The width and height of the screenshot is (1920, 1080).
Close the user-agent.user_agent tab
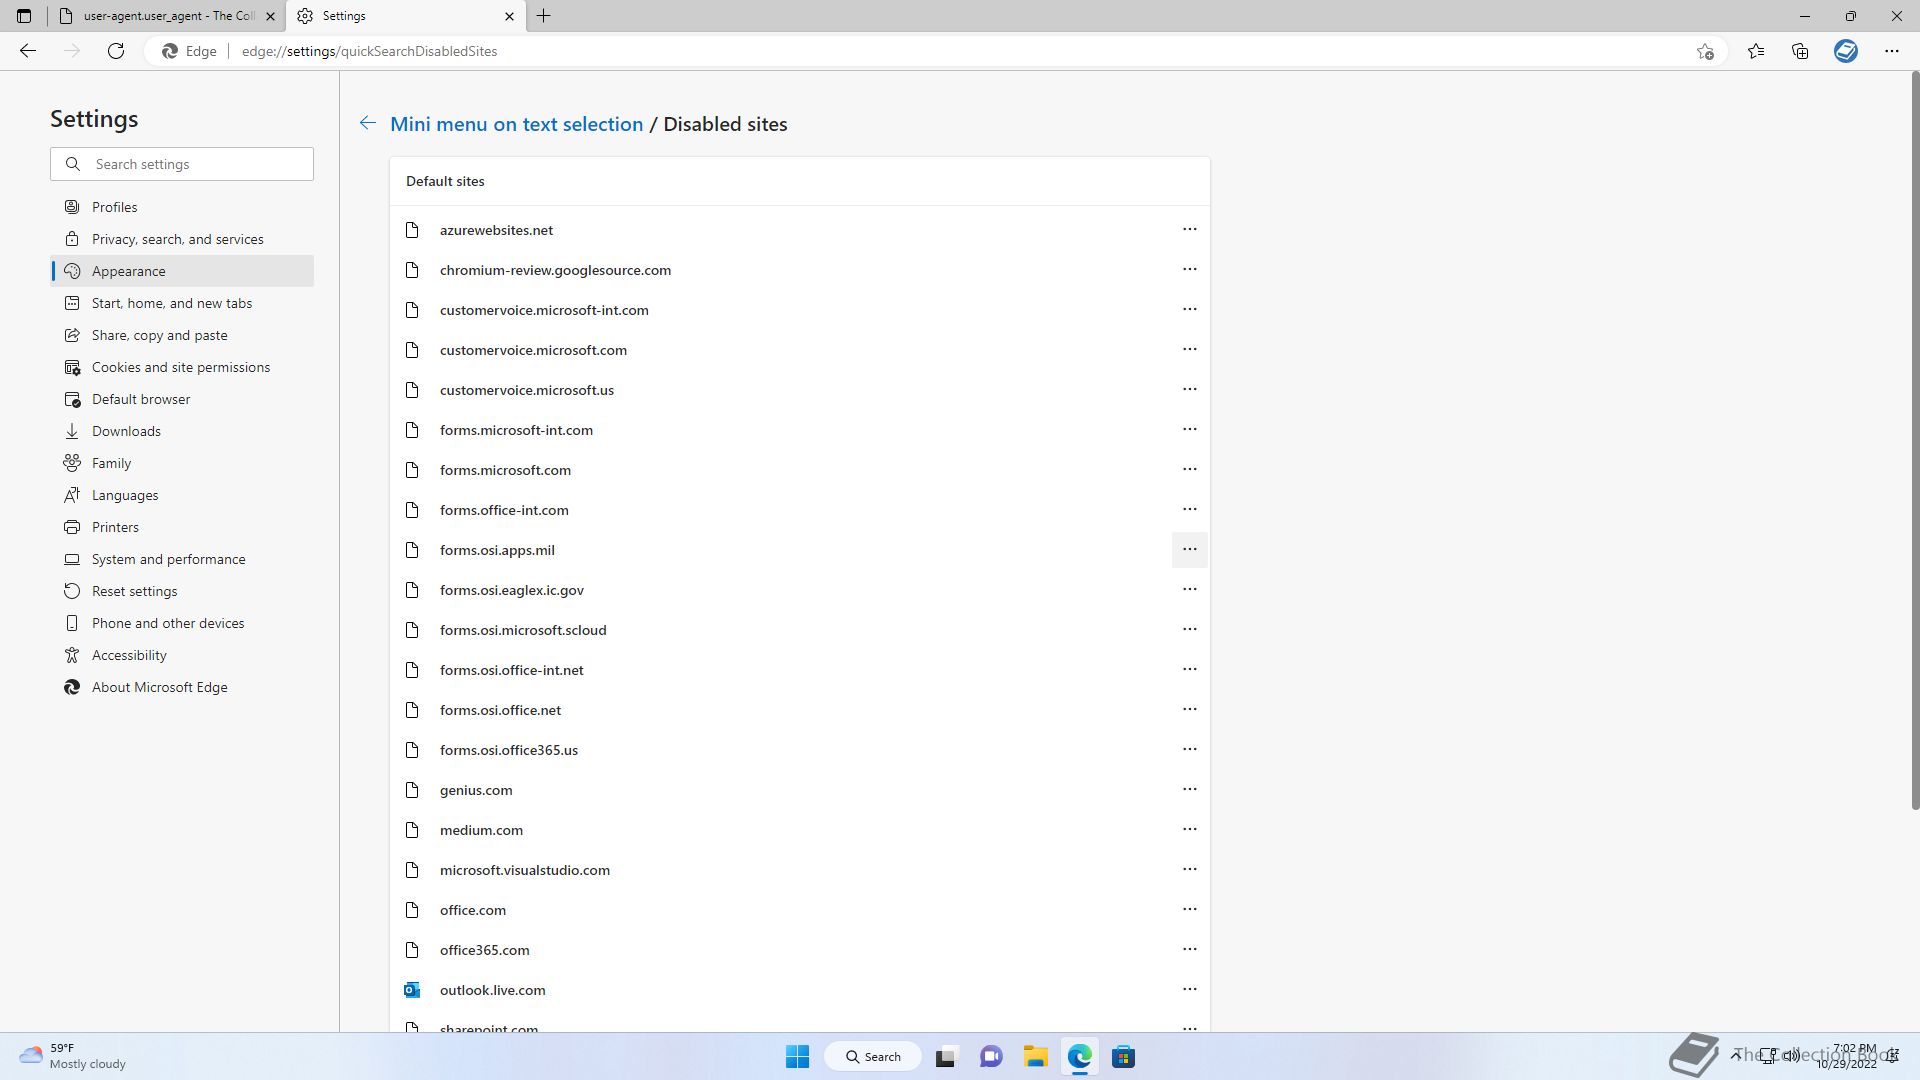pos(270,16)
